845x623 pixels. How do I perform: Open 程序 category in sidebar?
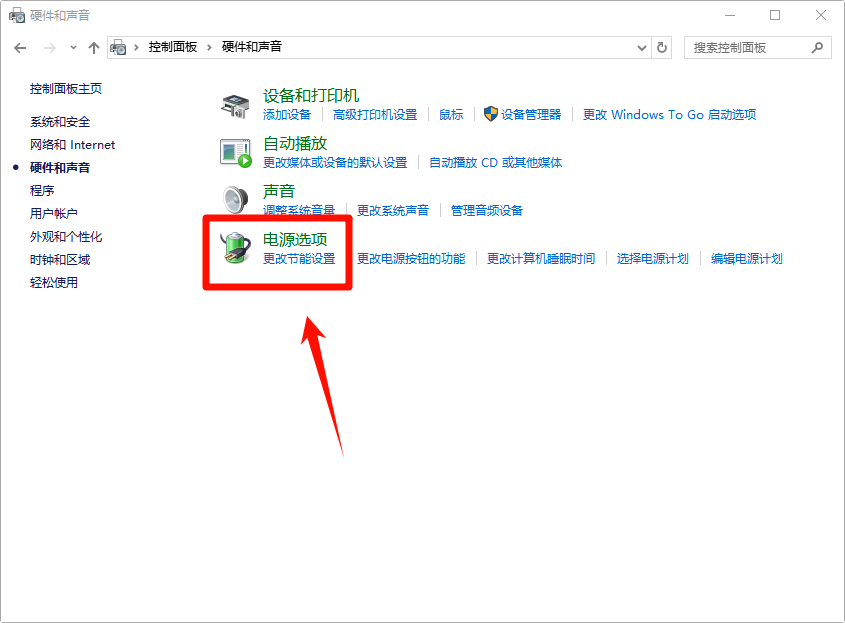(42, 190)
